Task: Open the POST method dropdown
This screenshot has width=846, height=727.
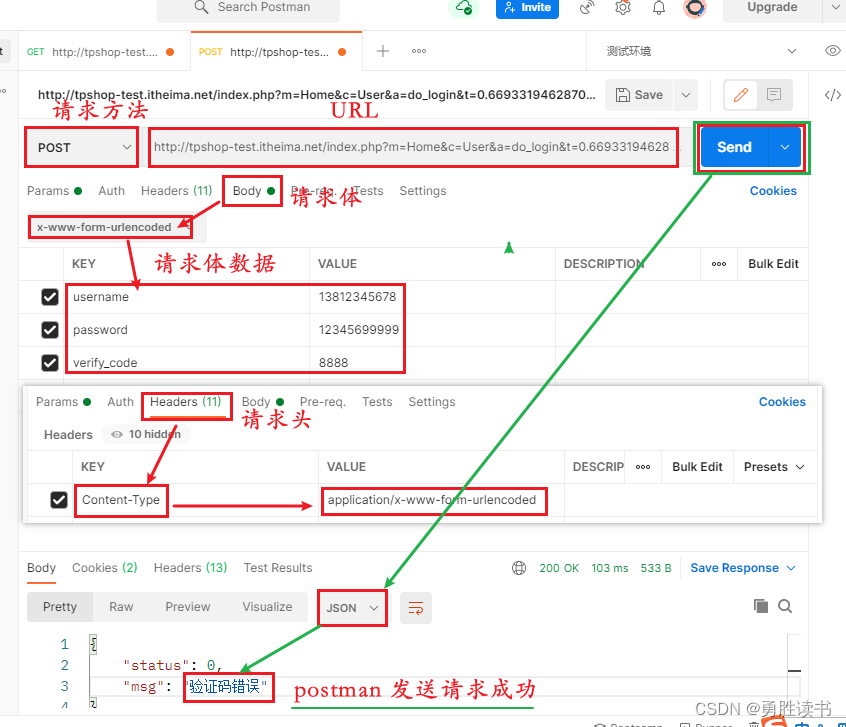Action: click(81, 147)
